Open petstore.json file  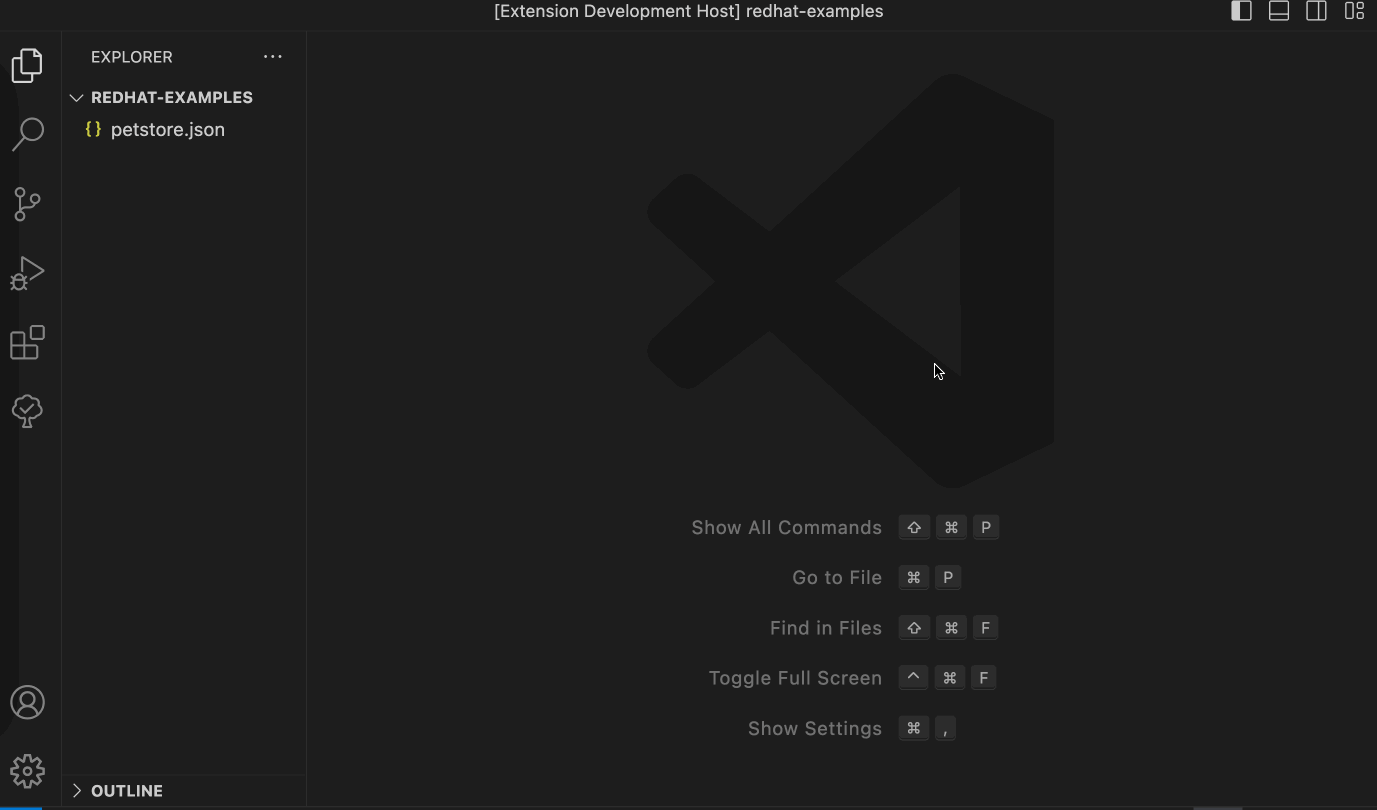[x=167, y=130]
